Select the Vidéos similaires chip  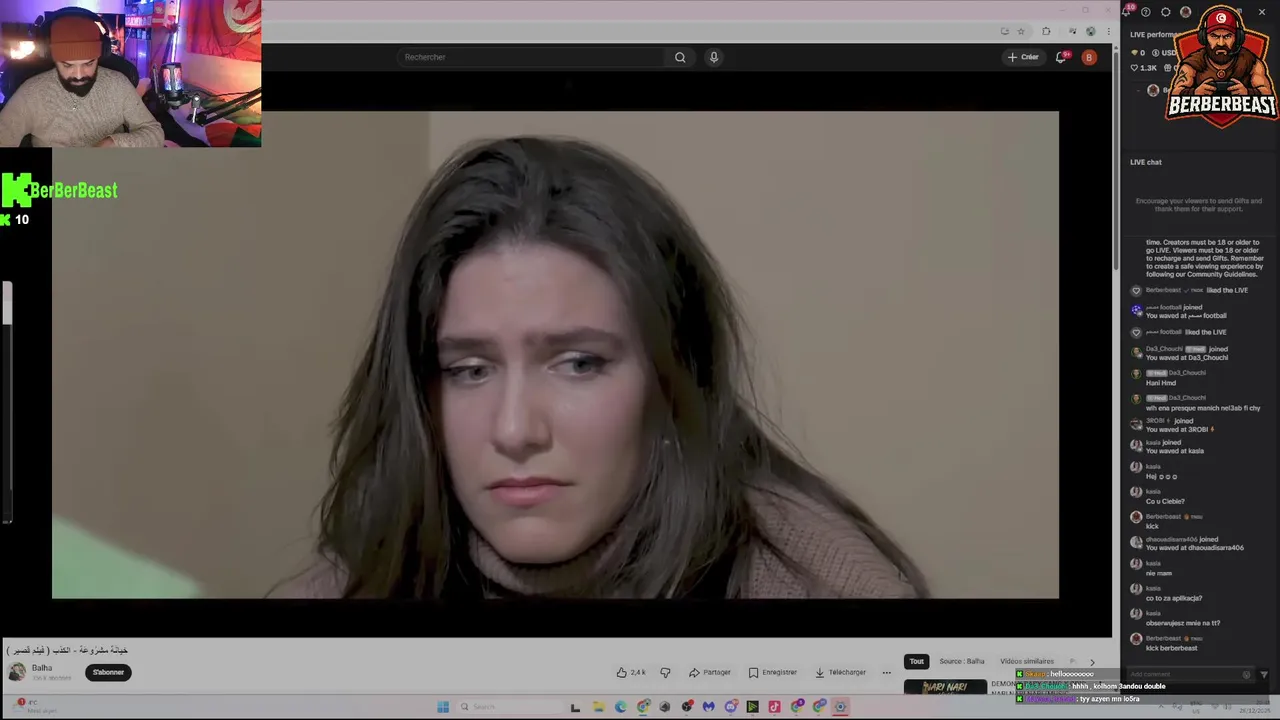1027,661
